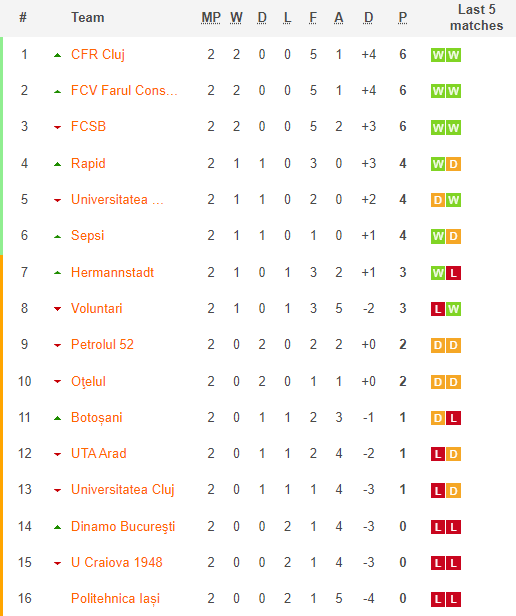Click Botoșani's orange D result badge
Image resolution: width=516 pixels, height=616 pixels.
[438, 418]
